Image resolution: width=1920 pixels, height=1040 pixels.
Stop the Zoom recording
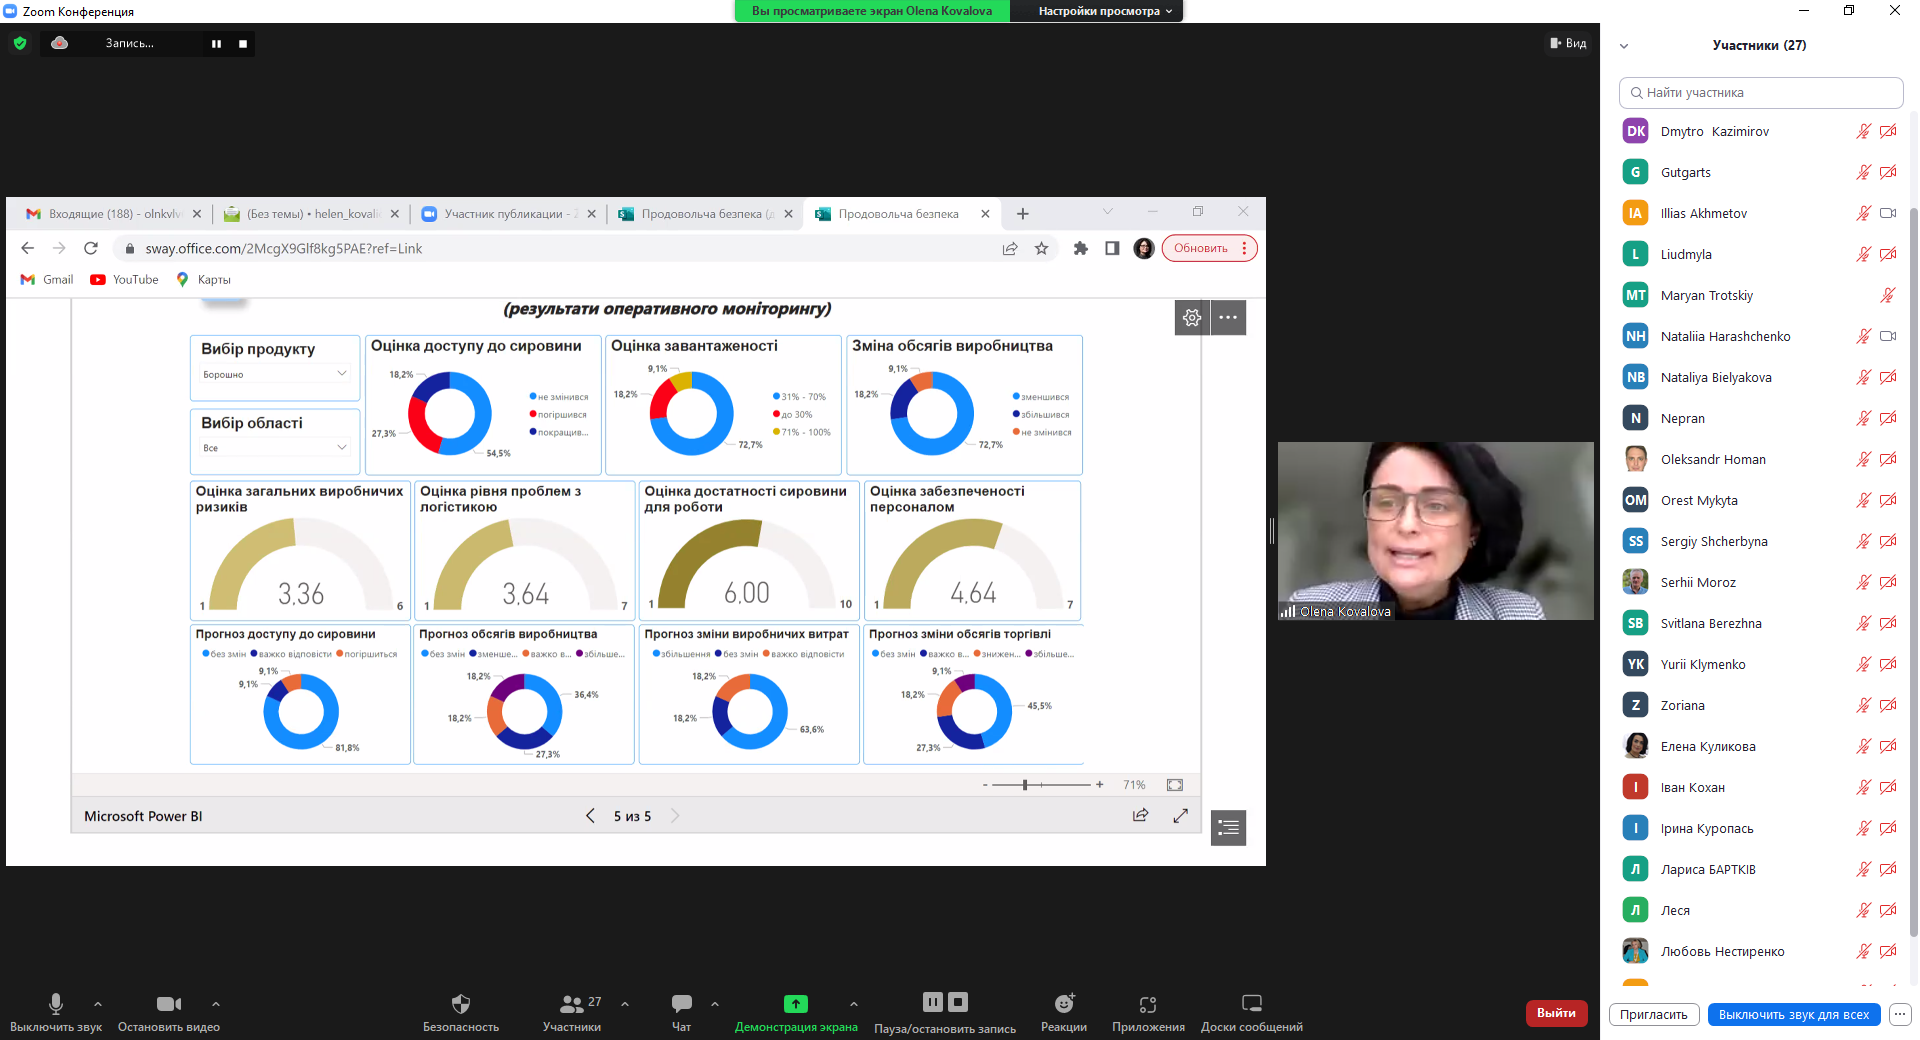[243, 44]
